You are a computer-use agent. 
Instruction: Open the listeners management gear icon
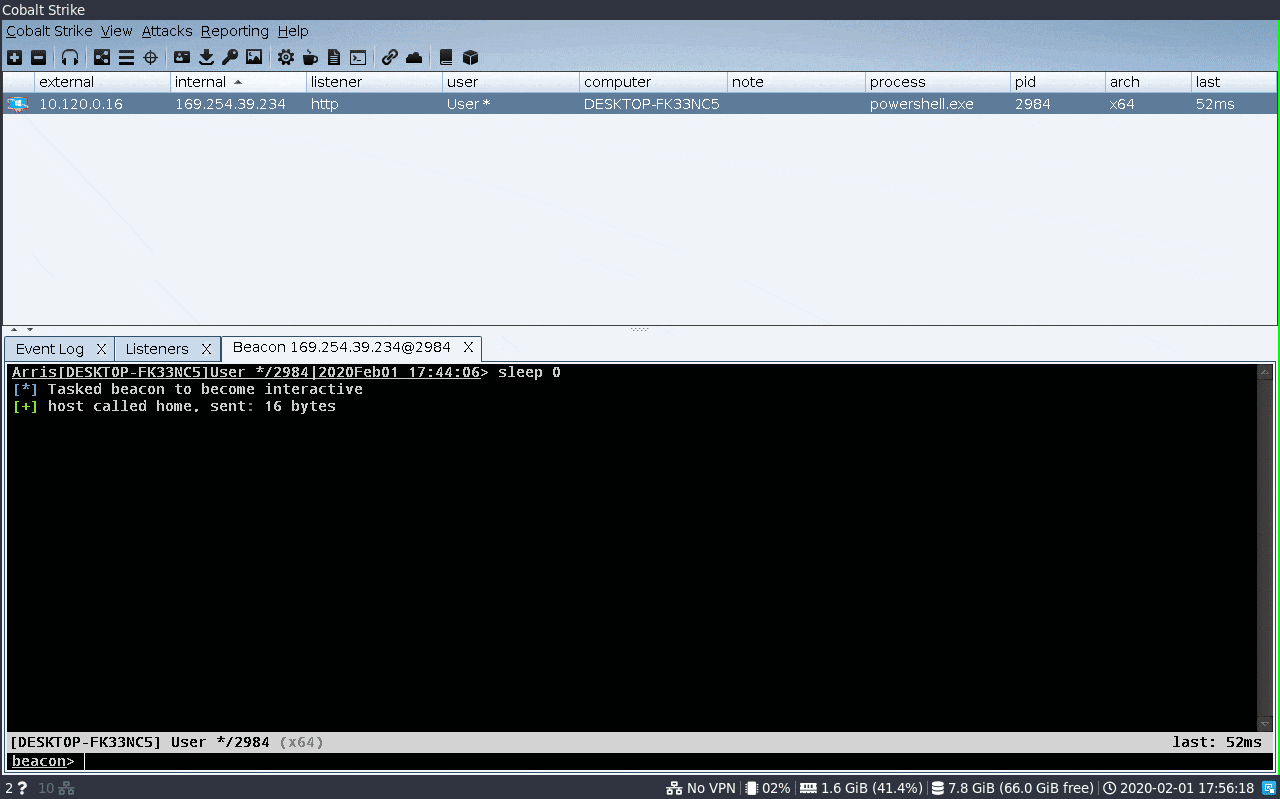[x=287, y=57]
